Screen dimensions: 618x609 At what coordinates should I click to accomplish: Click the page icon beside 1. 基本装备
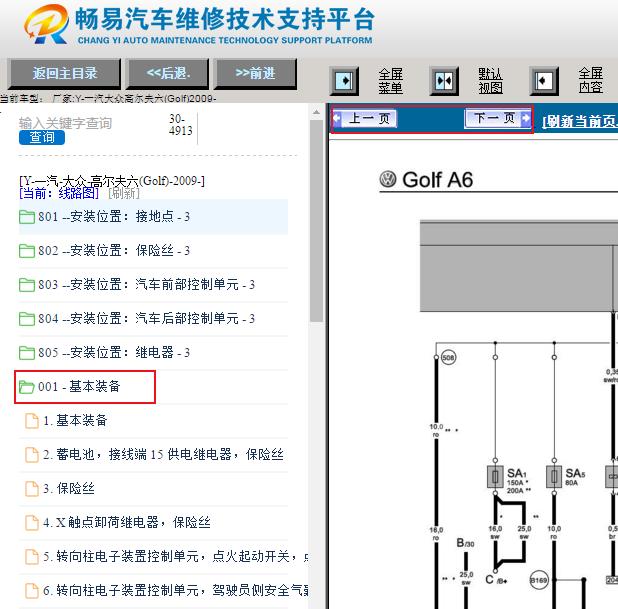click(x=32, y=421)
